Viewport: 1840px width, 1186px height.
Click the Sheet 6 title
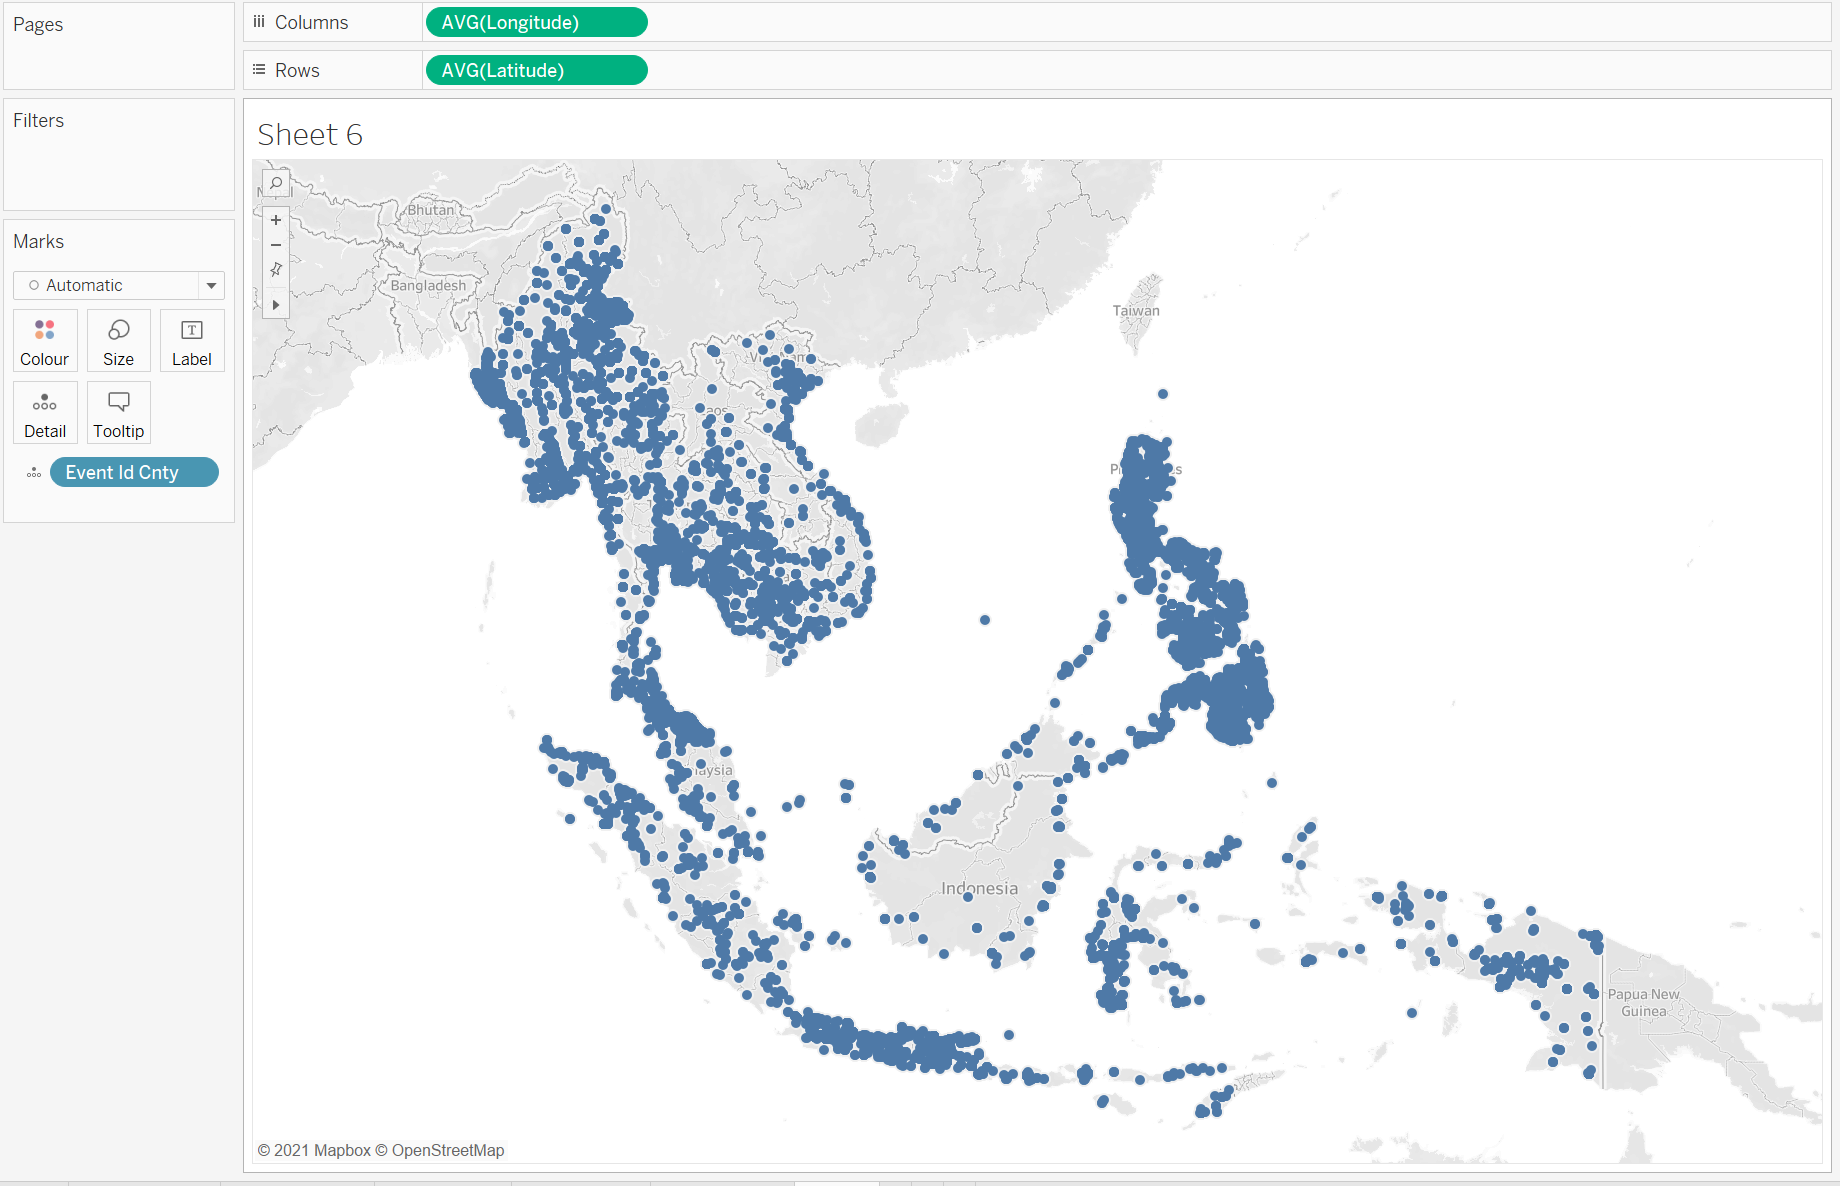click(x=310, y=135)
